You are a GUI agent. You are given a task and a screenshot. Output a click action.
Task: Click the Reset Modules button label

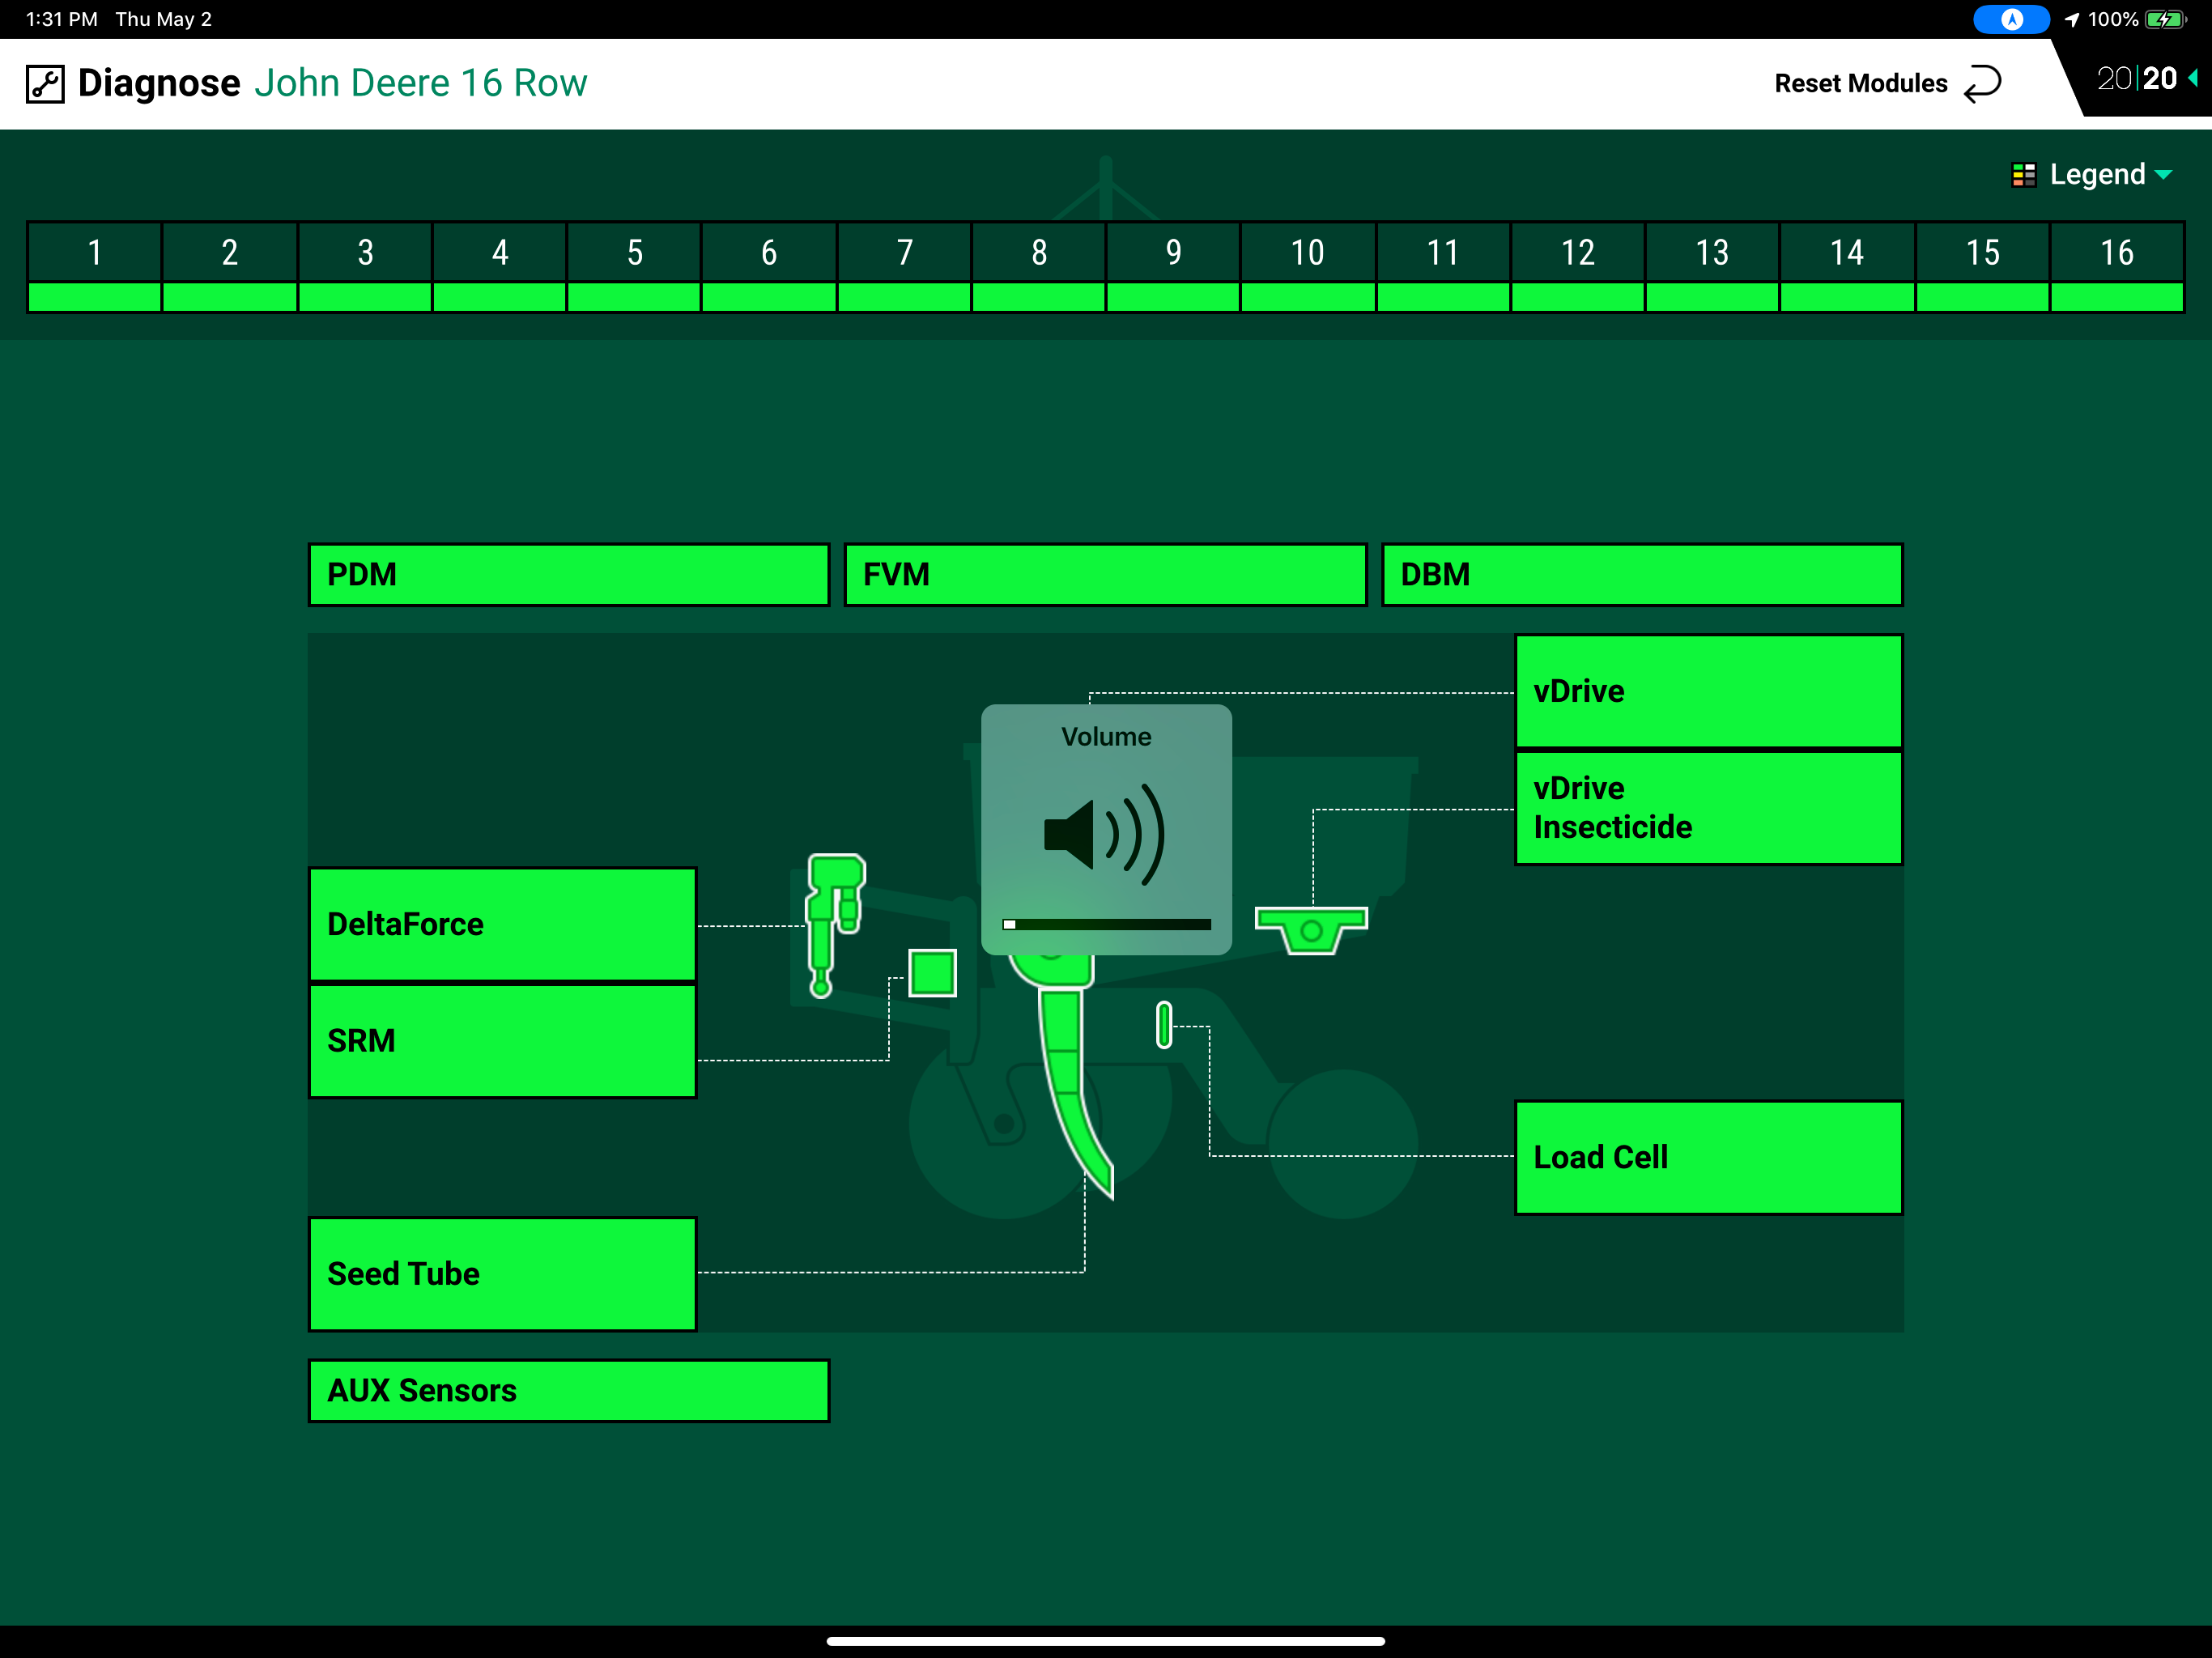pyautogui.click(x=1861, y=84)
